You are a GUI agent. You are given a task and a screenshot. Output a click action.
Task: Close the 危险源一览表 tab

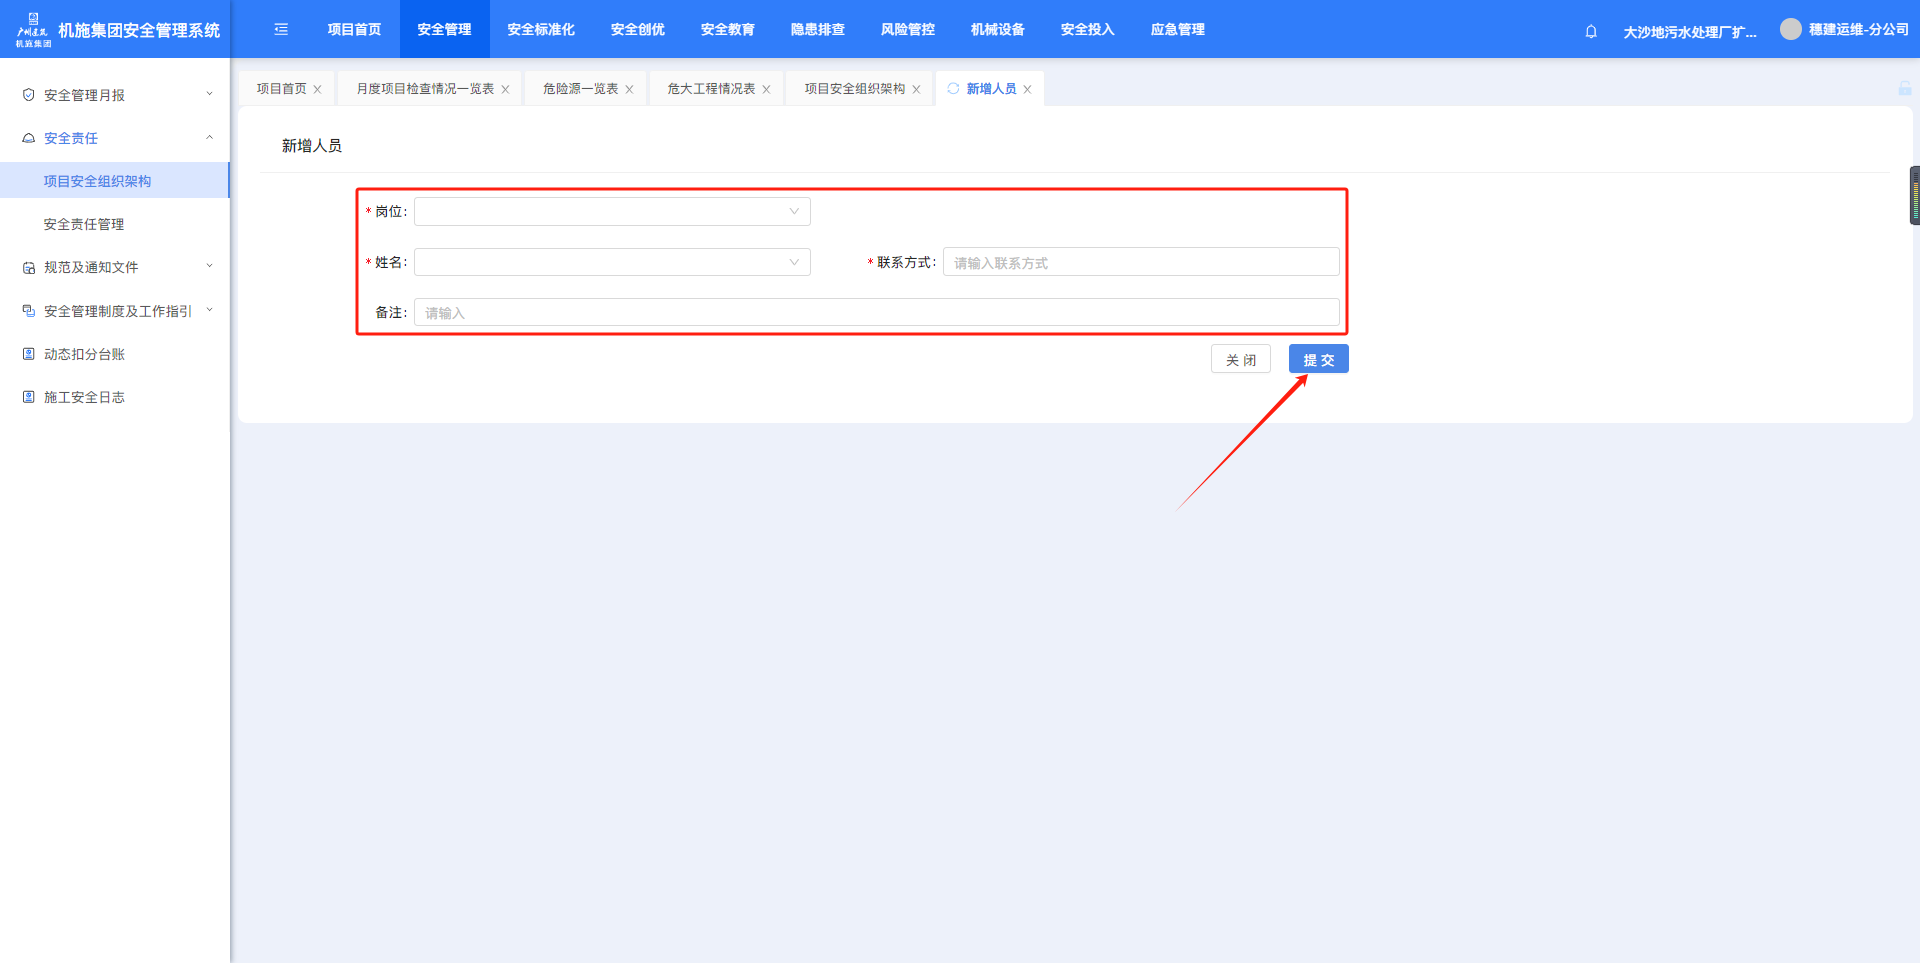[x=629, y=90]
